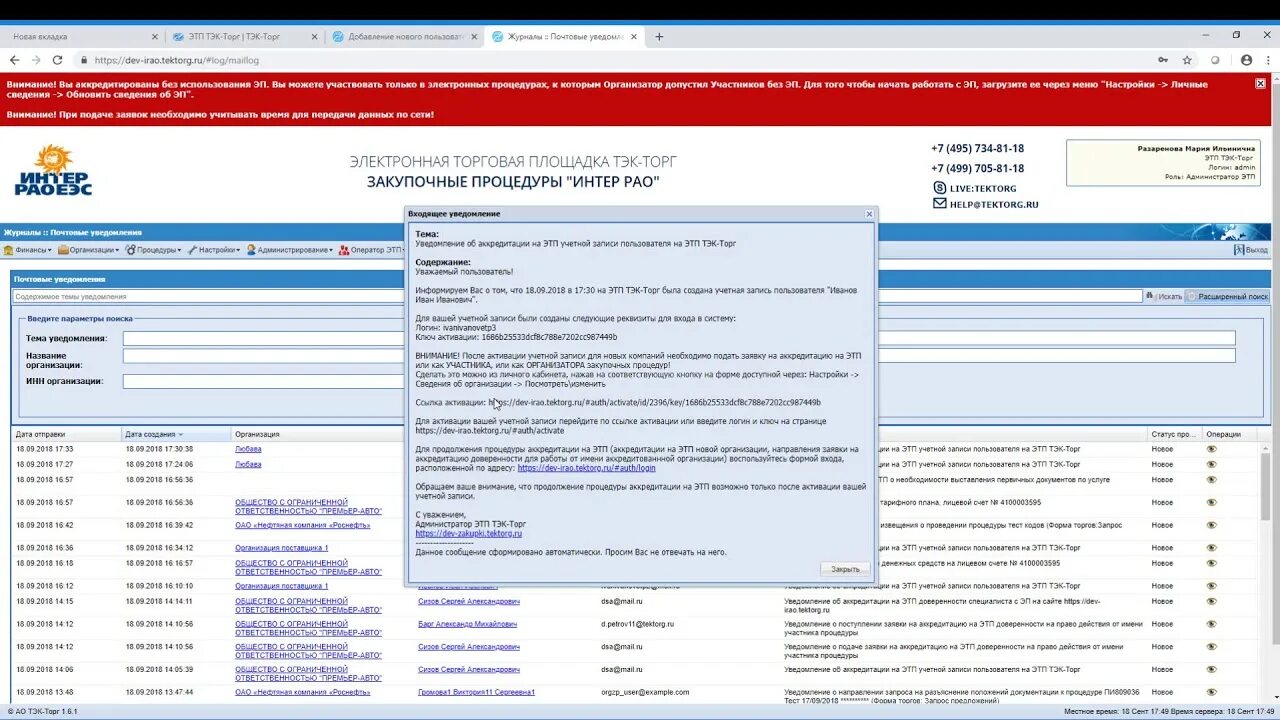This screenshot has height=720, width=1280.
Task: Click the Искать search button
Action: [1164, 296]
